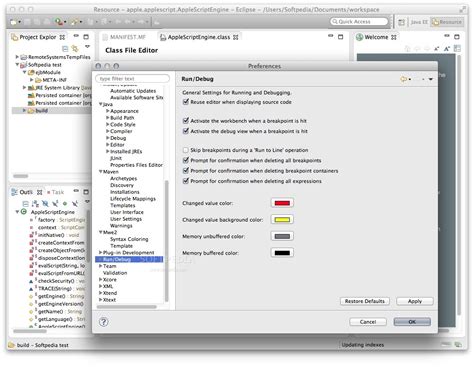Confirm Preferences with OK
Viewport: 474px width, 369px height.
pyautogui.click(x=412, y=322)
